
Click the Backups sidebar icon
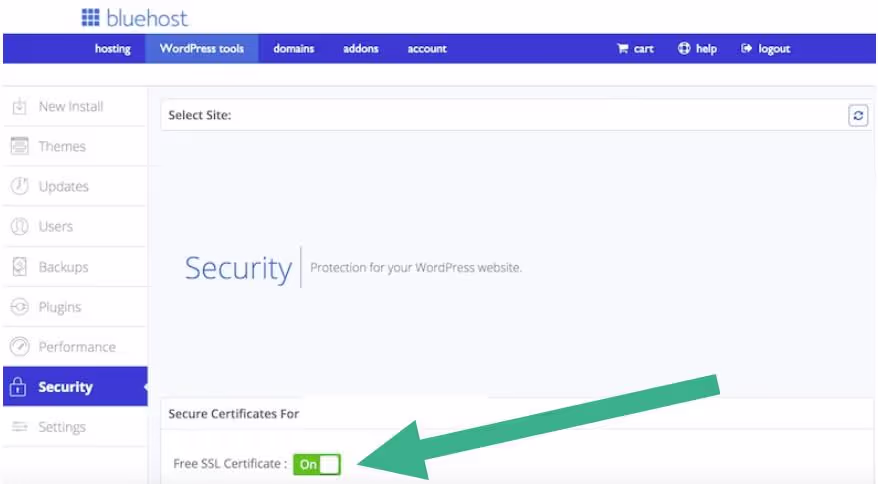pyautogui.click(x=20, y=267)
